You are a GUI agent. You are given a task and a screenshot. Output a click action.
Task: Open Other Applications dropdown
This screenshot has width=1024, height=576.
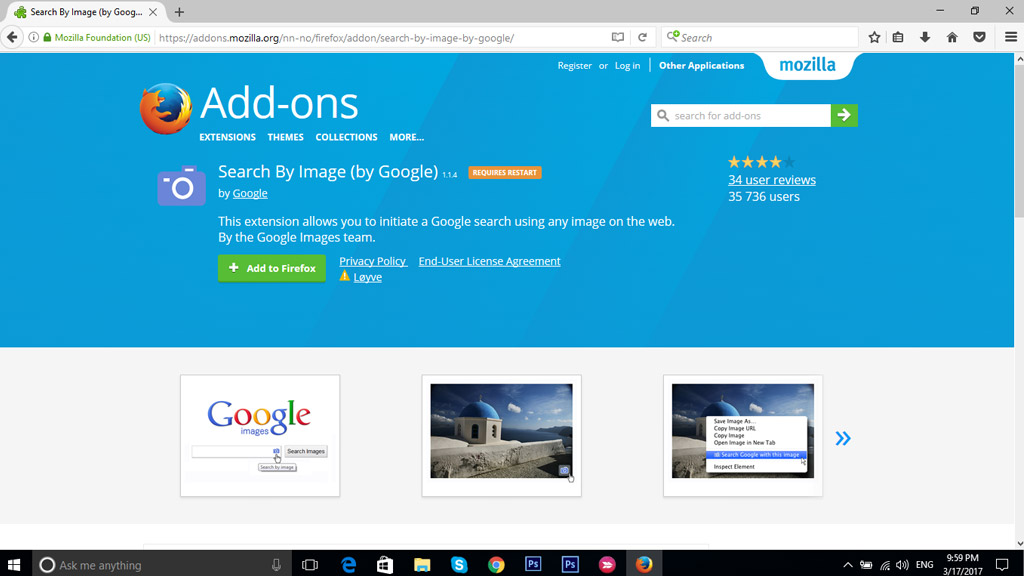pyautogui.click(x=701, y=66)
